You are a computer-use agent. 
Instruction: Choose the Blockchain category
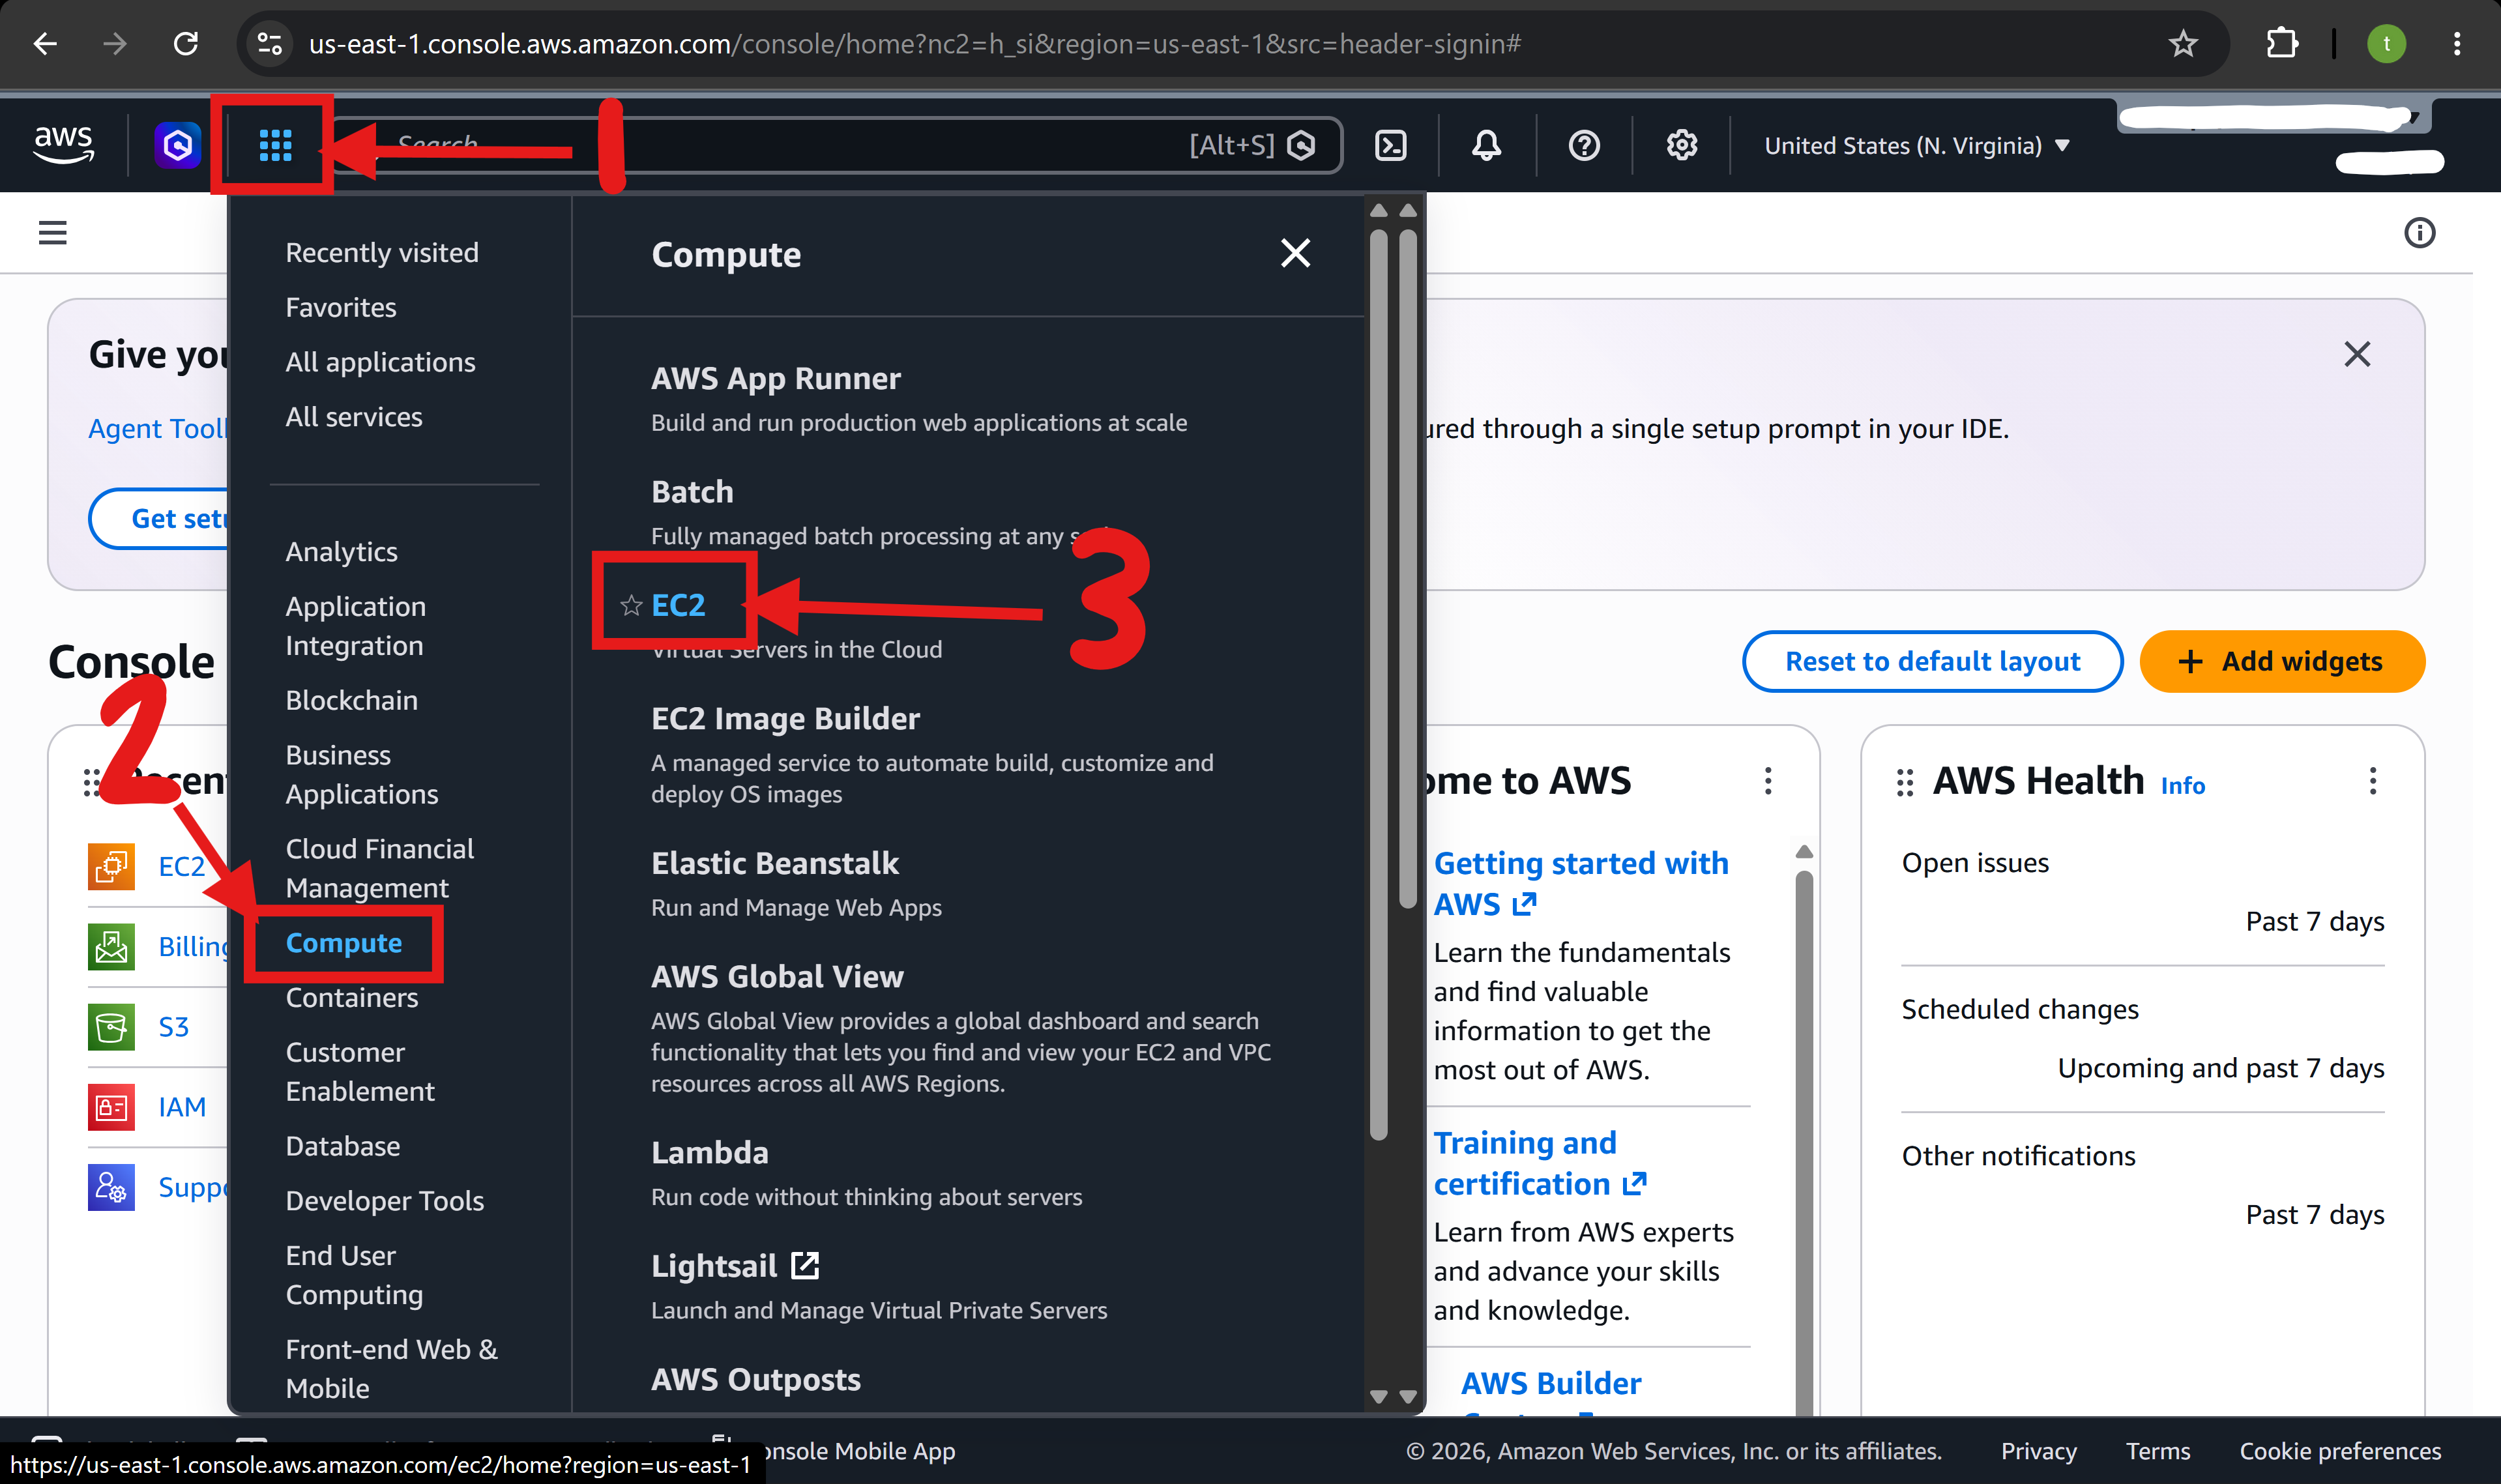352,700
